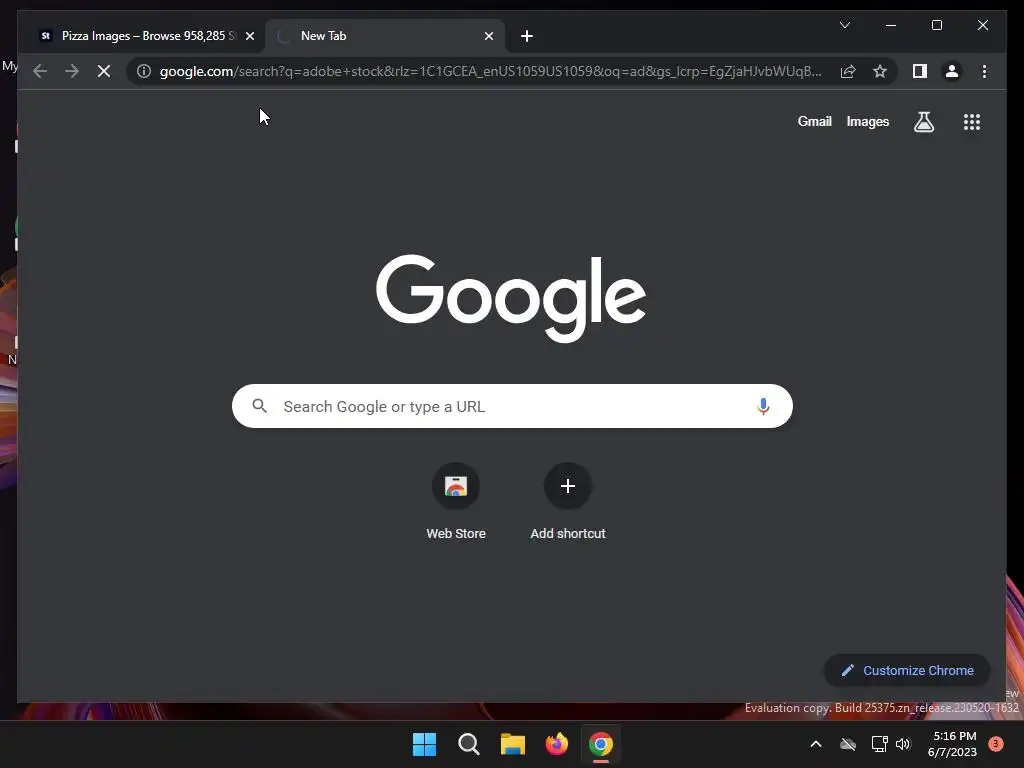Share this page icon

(848, 71)
